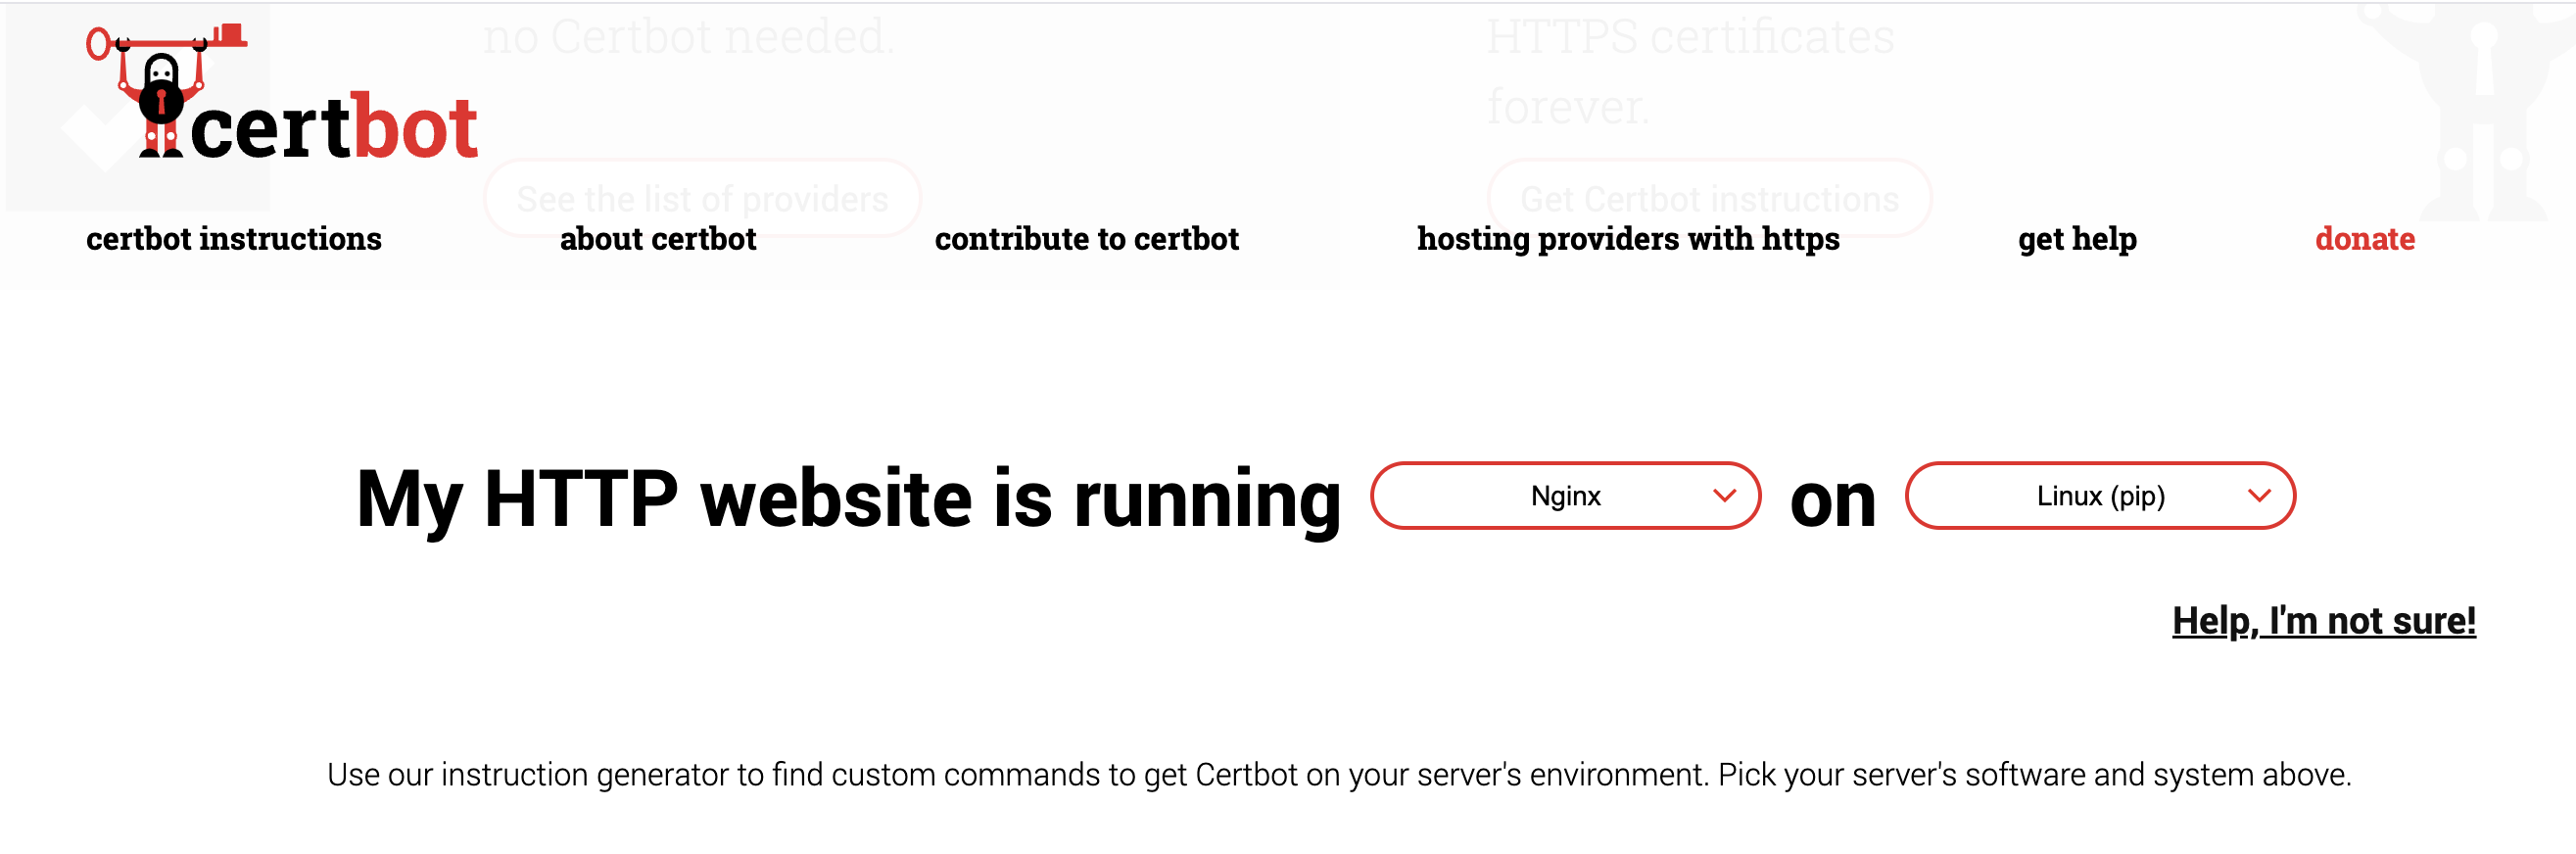Open the certbot instructions menu item
2576x854 pixels.
pyautogui.click(x=234, y=239)
